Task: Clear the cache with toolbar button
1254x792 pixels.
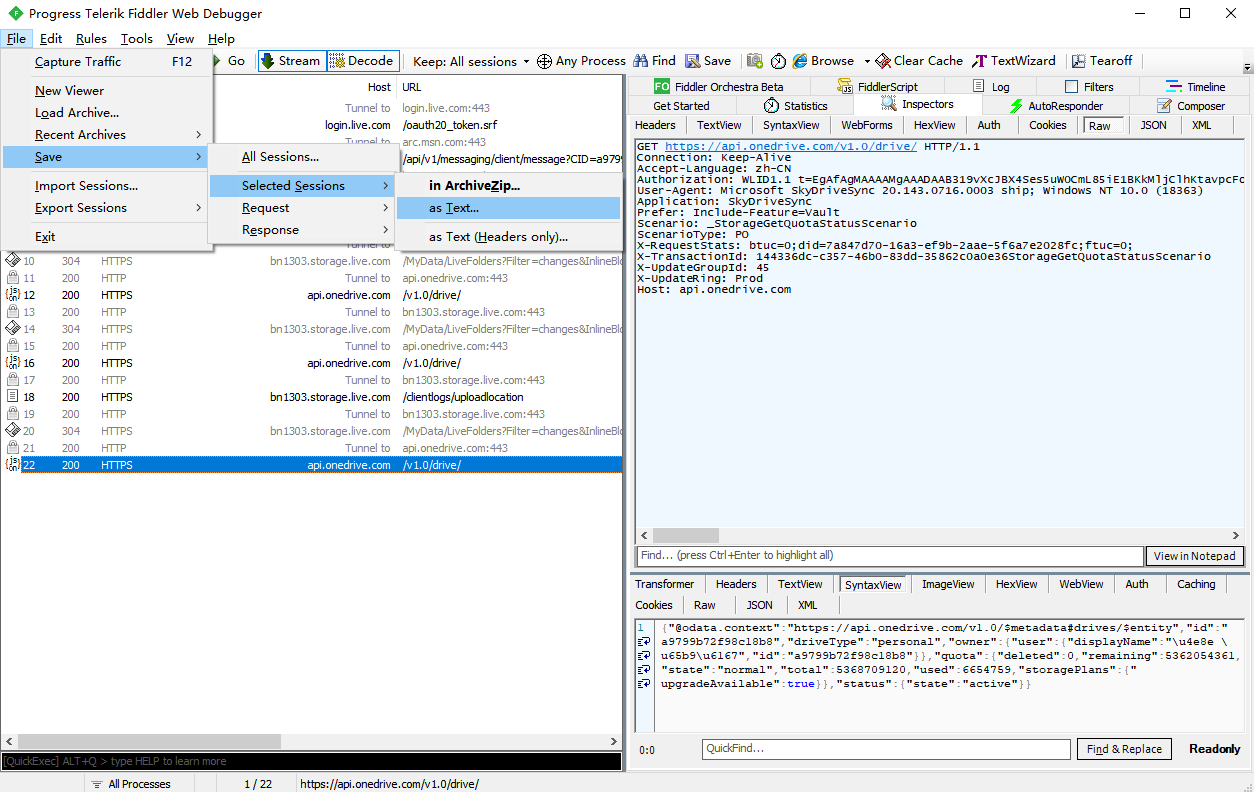Action: [x=918, y=61]
